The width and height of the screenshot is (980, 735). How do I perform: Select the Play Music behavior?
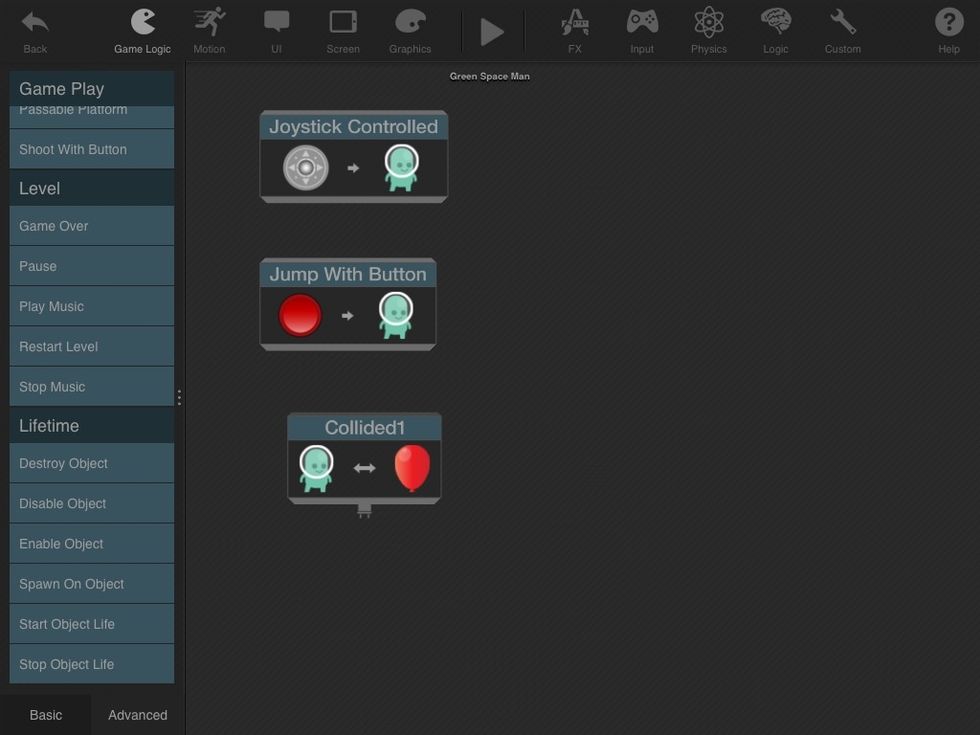point(92,306)
